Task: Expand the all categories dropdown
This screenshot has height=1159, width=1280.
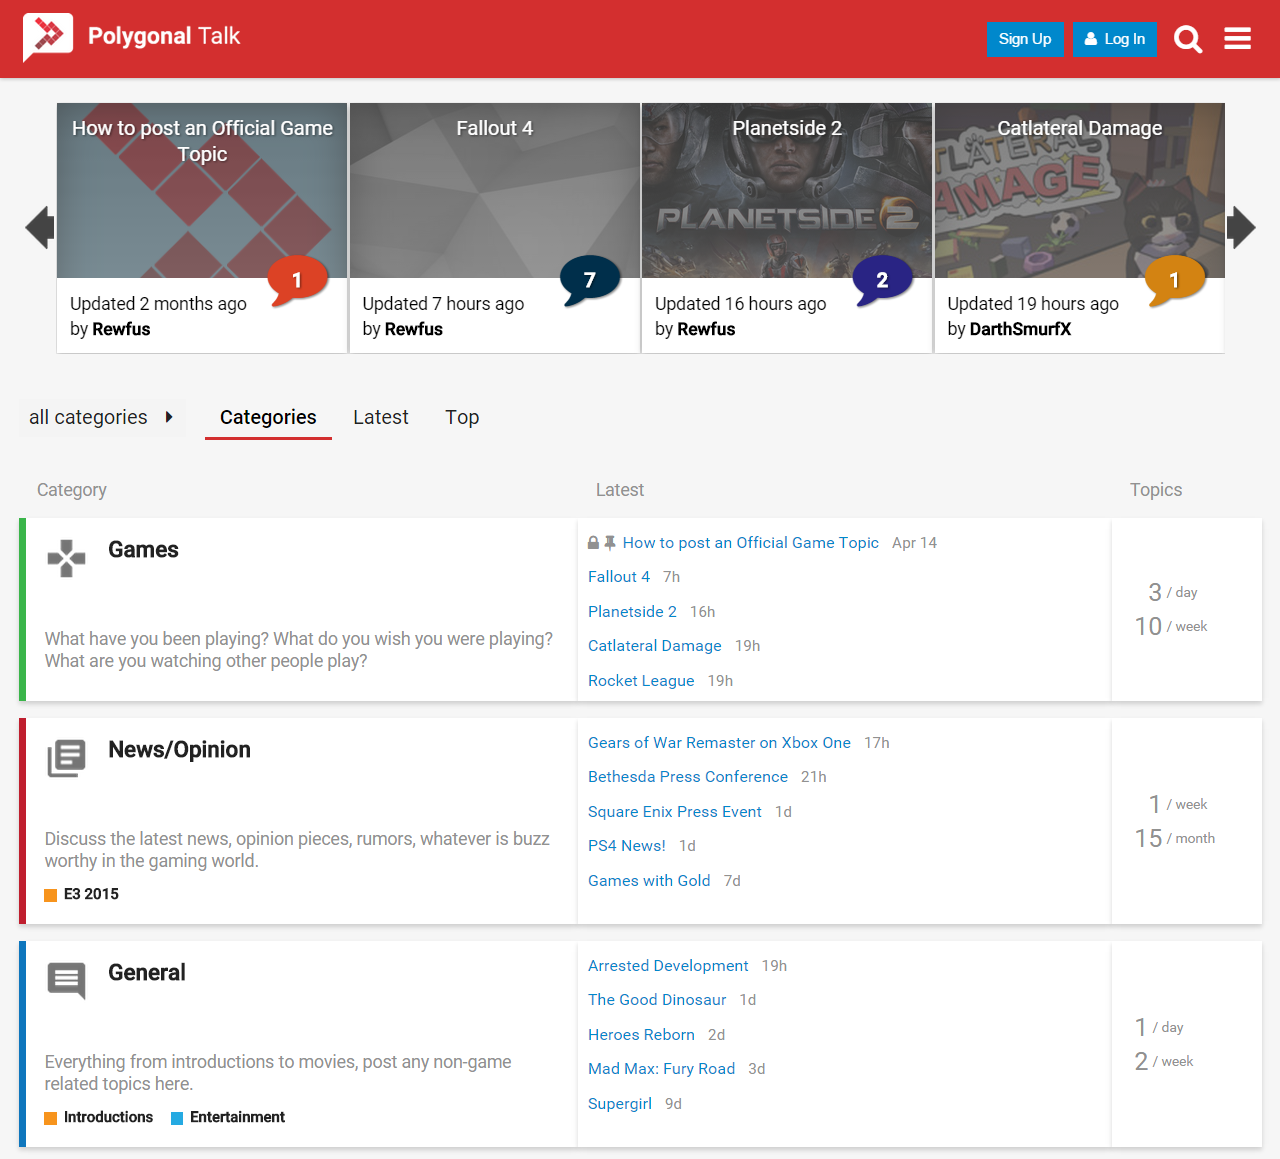Action: pos(101,417)
